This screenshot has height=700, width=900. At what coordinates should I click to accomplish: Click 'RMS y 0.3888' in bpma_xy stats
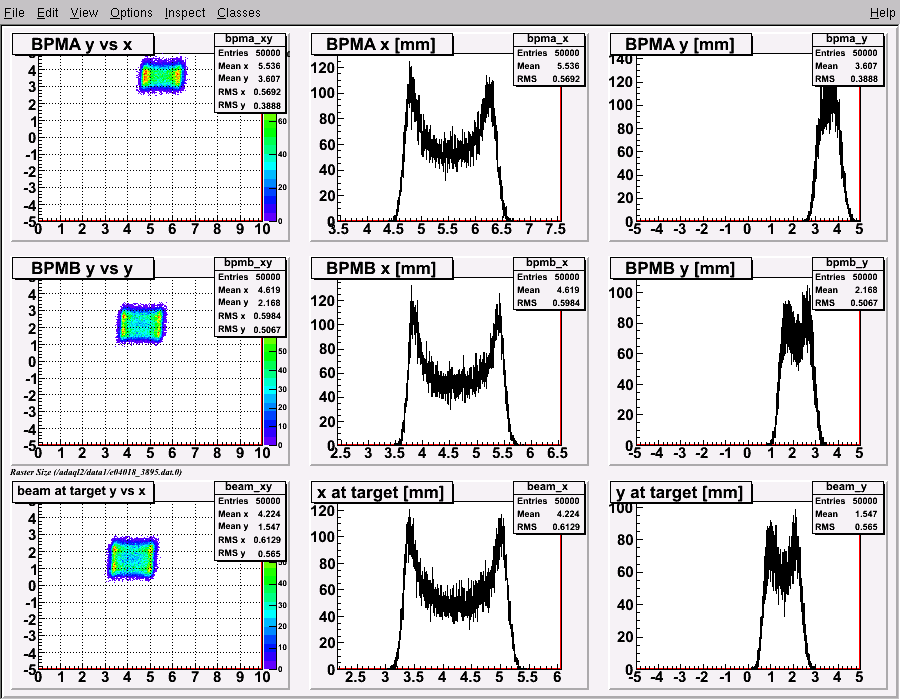249,105
